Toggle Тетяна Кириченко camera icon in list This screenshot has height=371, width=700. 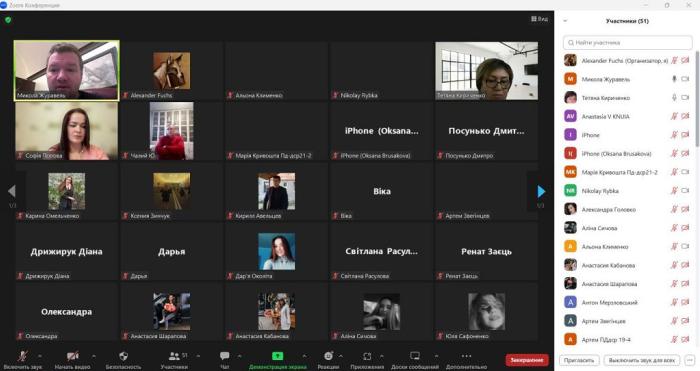point(685,97)
